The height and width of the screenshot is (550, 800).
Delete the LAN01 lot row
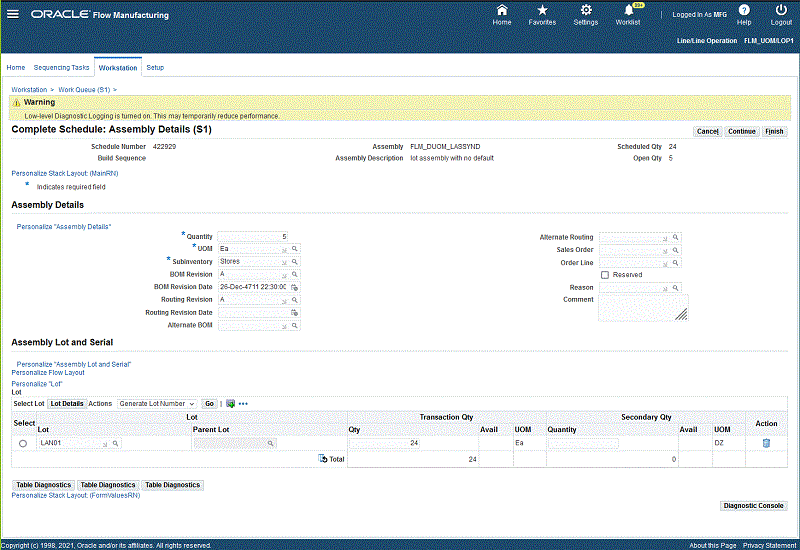766,443
